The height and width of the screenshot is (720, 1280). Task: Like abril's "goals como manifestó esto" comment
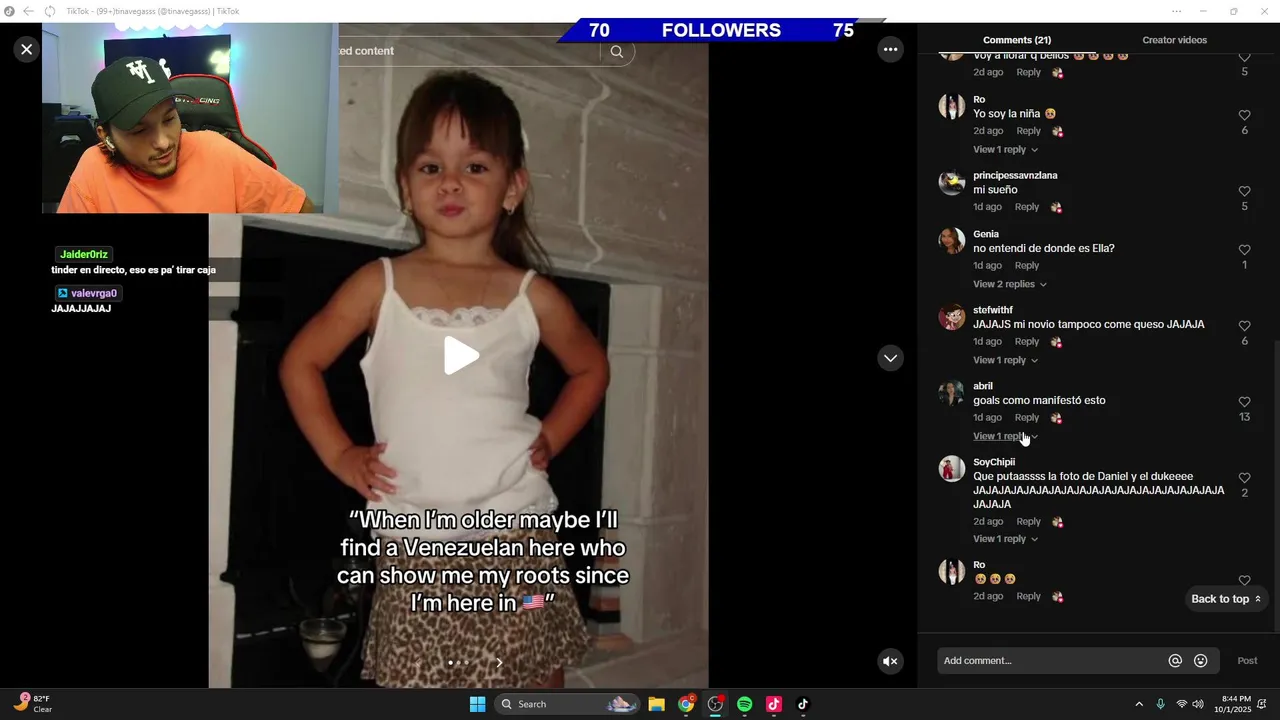point(1244,402)
